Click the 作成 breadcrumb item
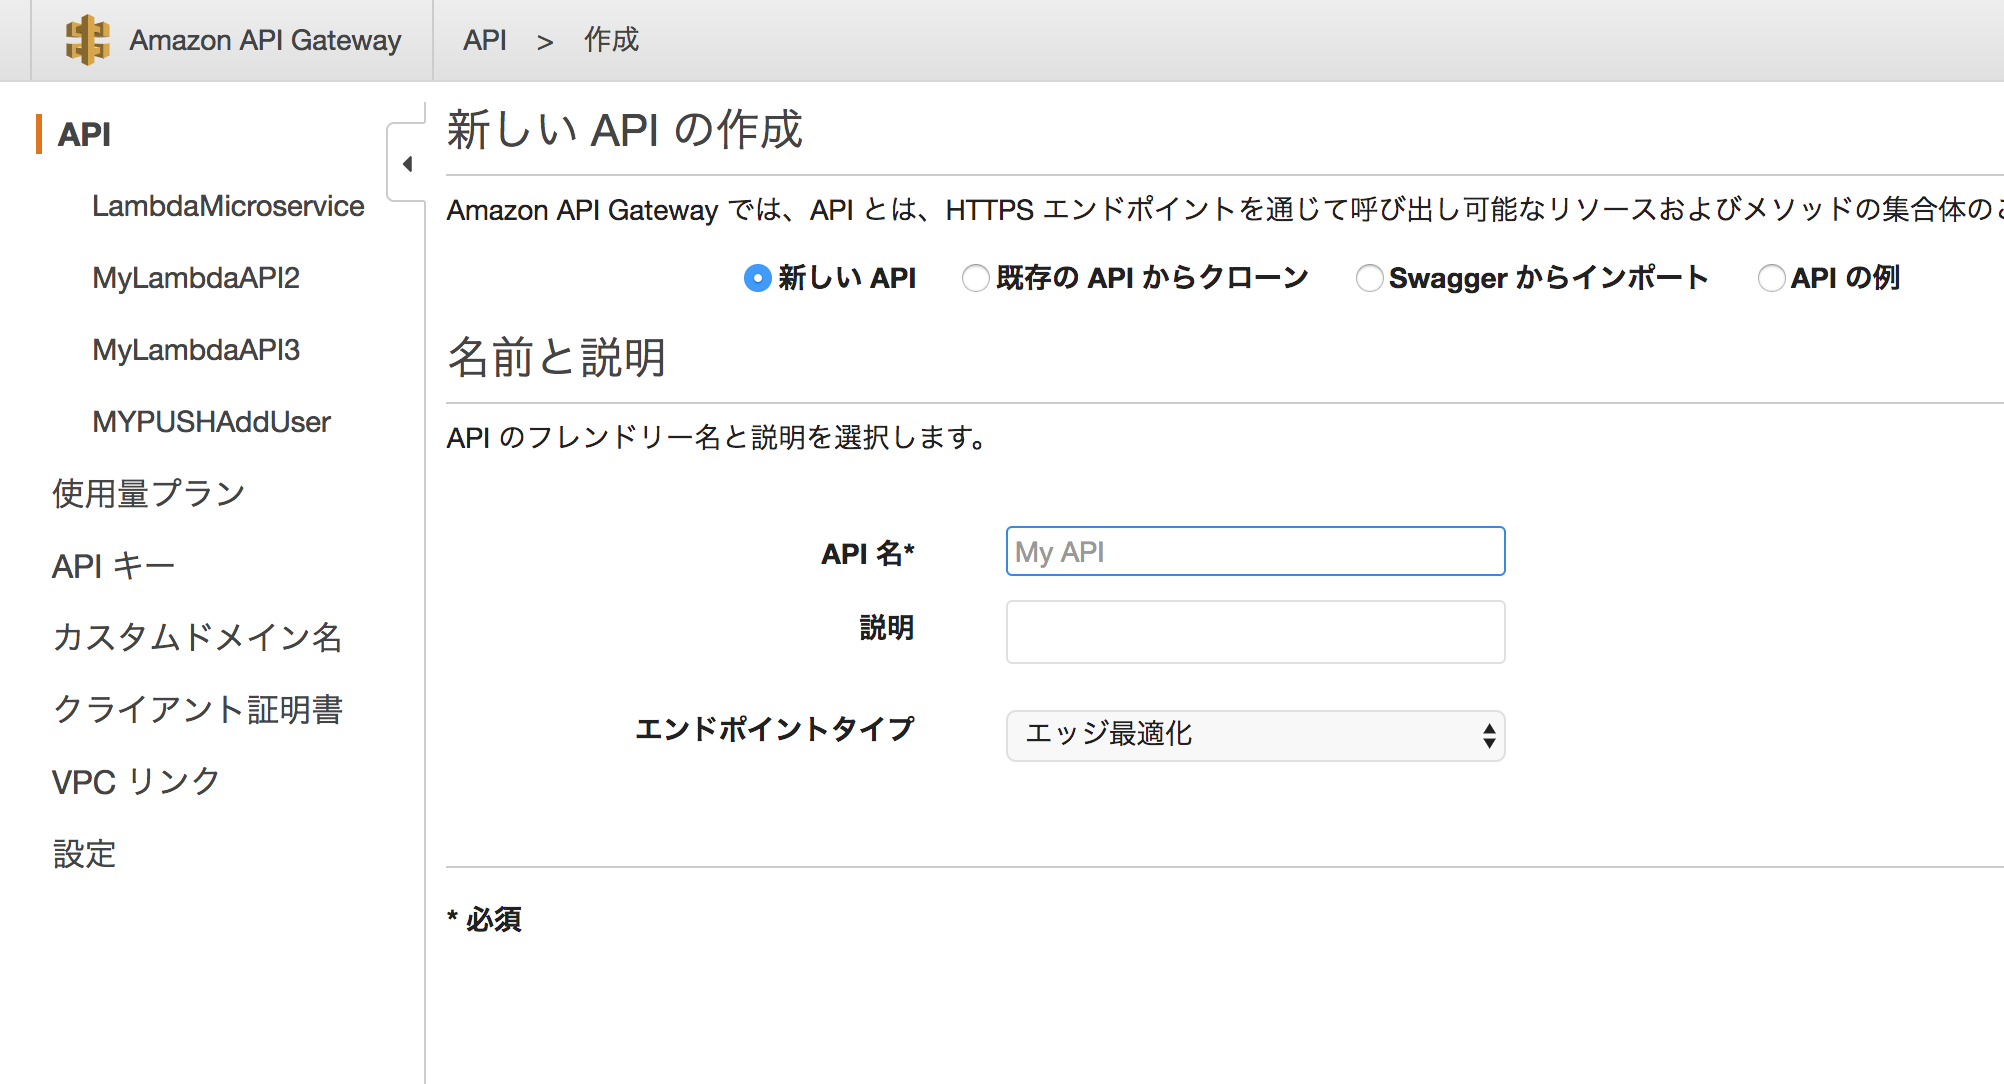This screenshot has height=1084, width=2004. (611, 40)
